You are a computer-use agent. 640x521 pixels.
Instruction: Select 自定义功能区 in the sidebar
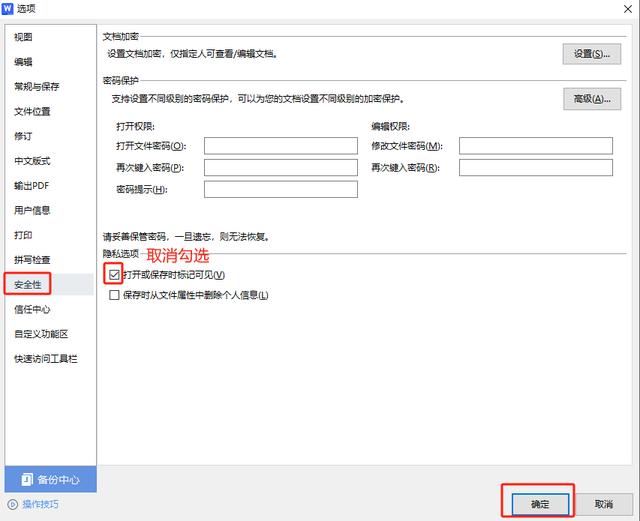(41, 334)
